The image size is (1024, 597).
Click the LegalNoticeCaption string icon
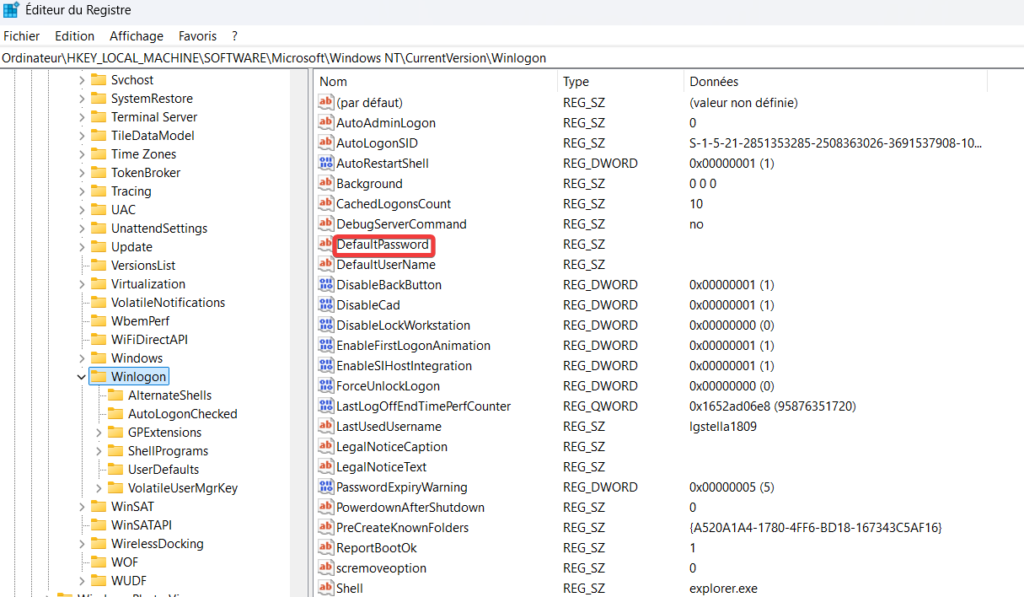coord(325,446)
